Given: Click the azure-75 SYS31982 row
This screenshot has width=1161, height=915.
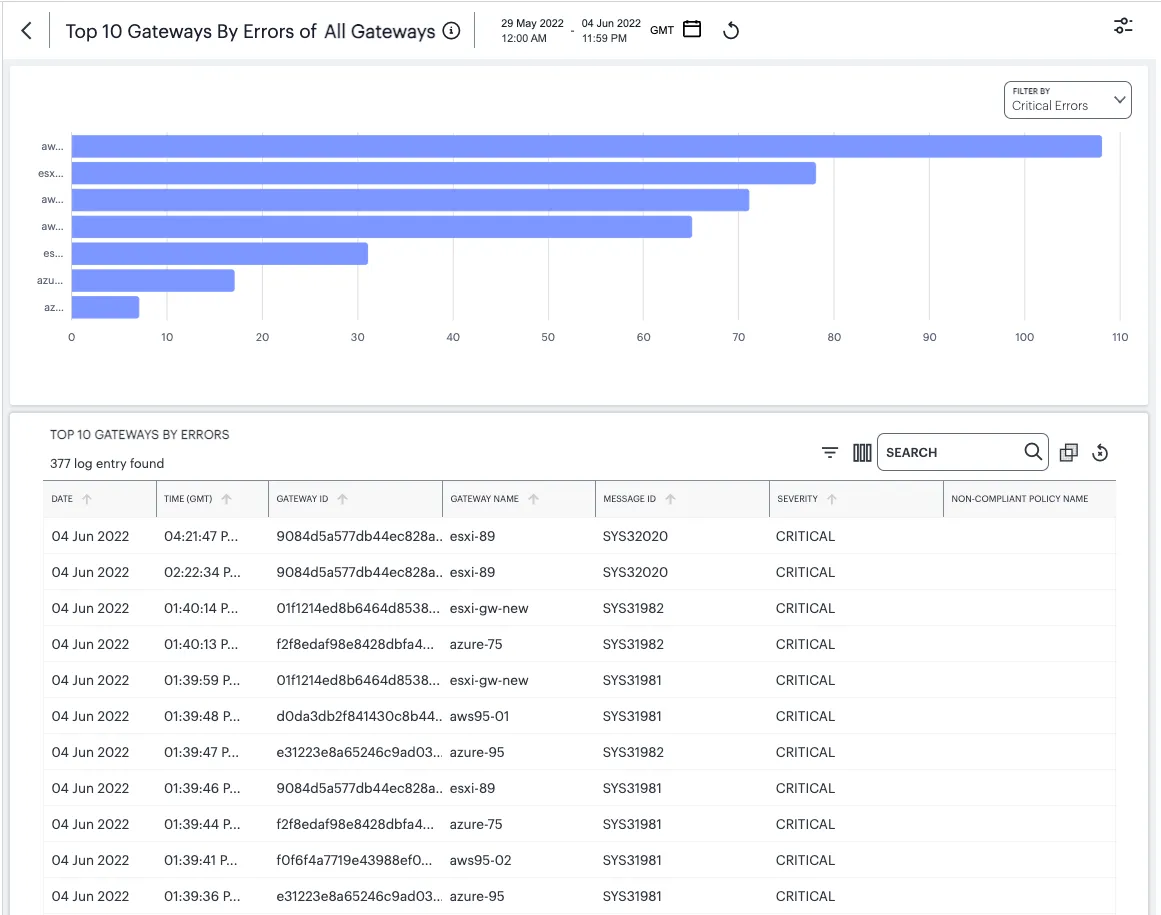Looking at the screenshot, I should tap(579, 644).
